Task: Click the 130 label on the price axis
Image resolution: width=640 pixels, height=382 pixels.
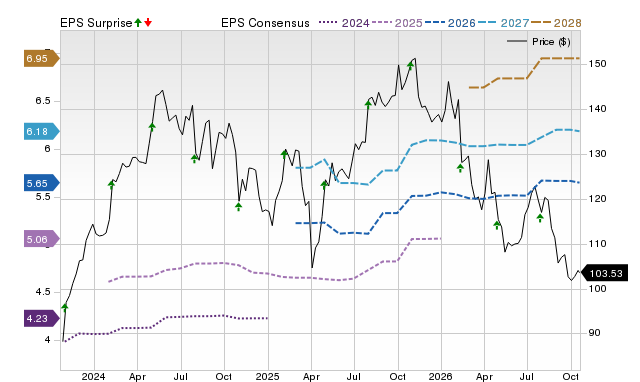Action: tap(597, 154)
